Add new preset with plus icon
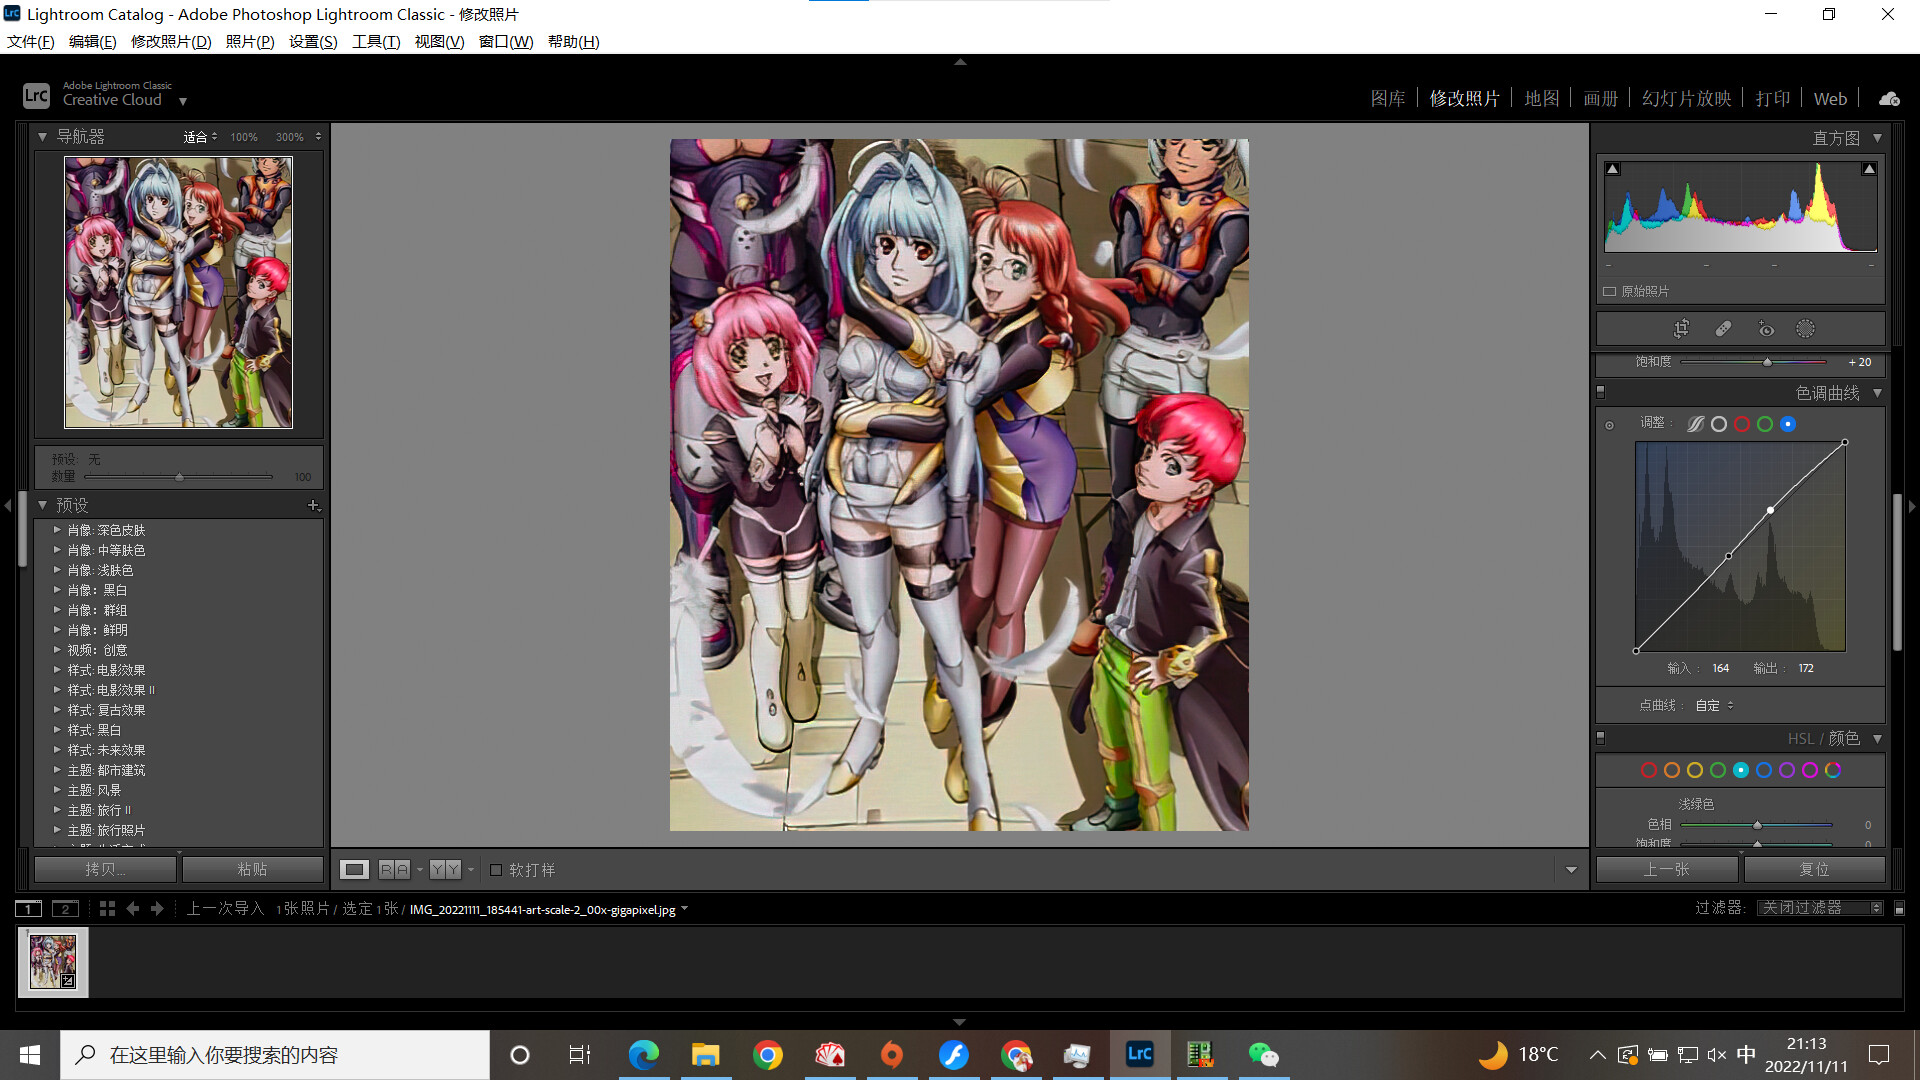The width and height of the screenshot is (1920, 1080). point(313,506)
